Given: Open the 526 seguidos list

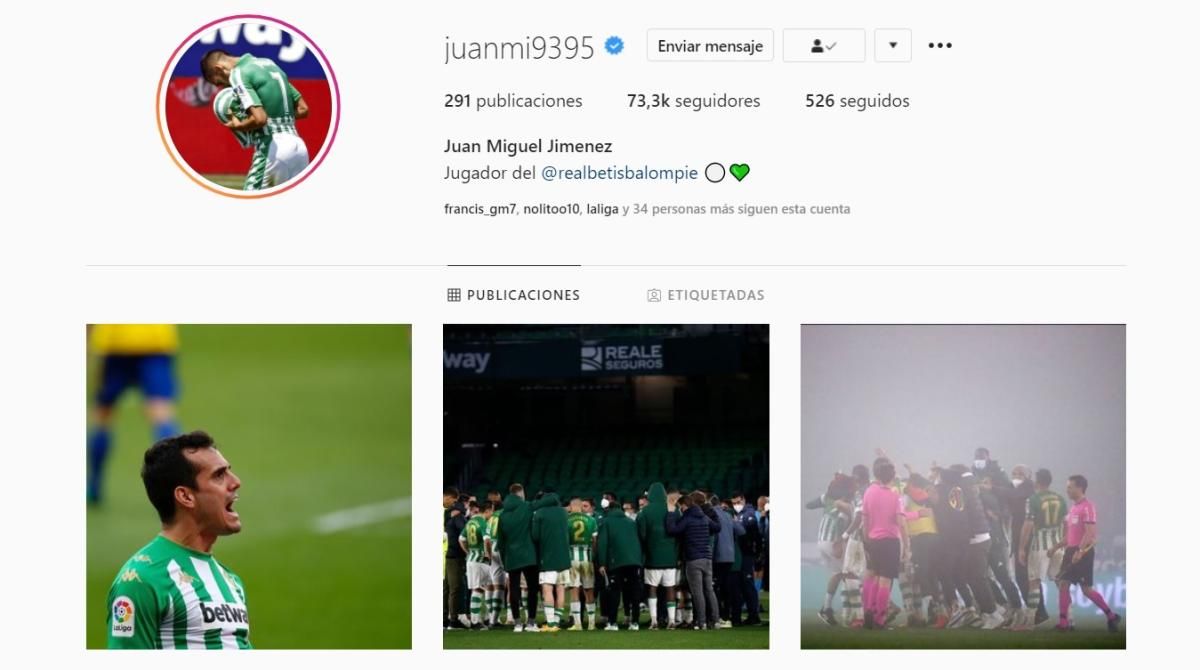Looking at the screenshot, I should tap(857, 101).
